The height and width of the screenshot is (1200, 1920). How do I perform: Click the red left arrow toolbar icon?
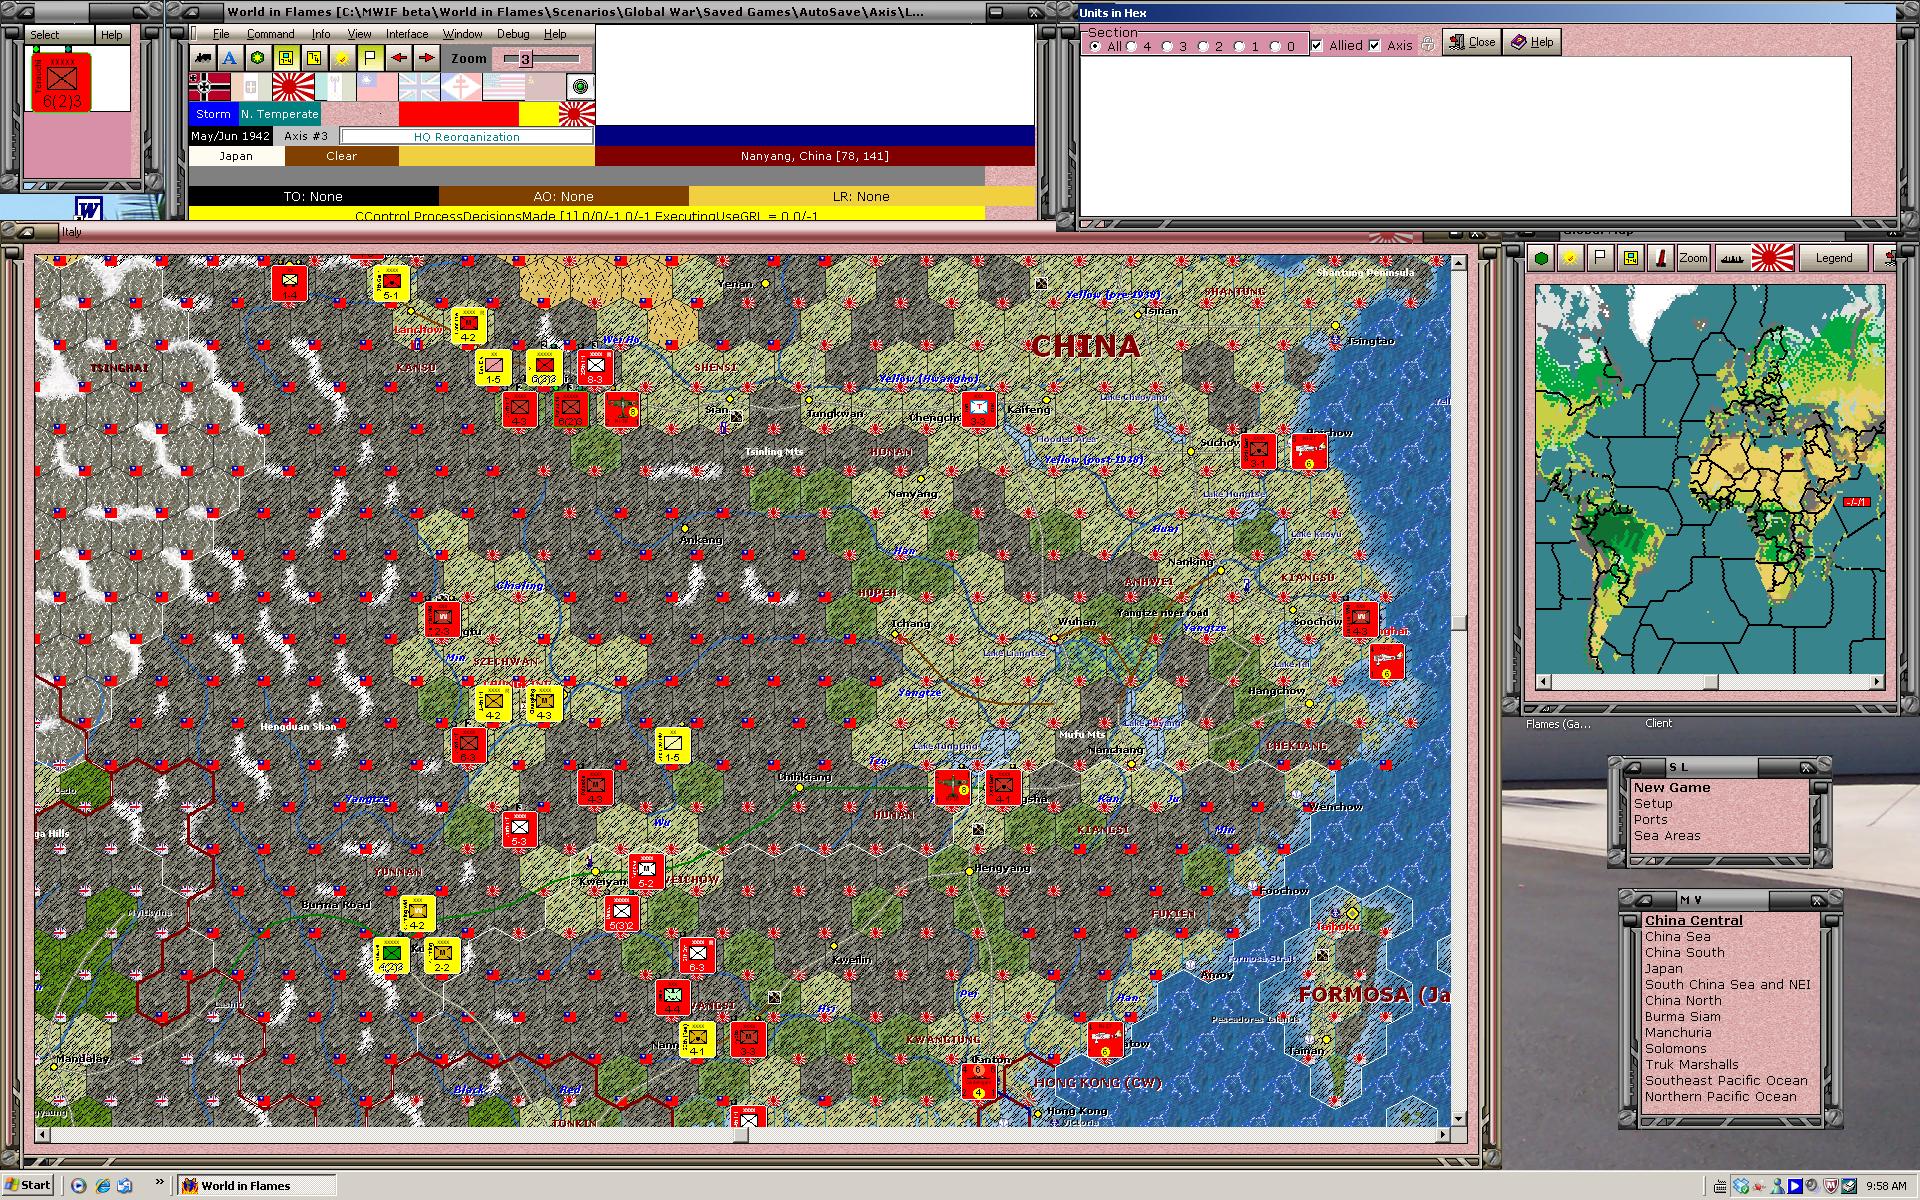coord(399,58)
